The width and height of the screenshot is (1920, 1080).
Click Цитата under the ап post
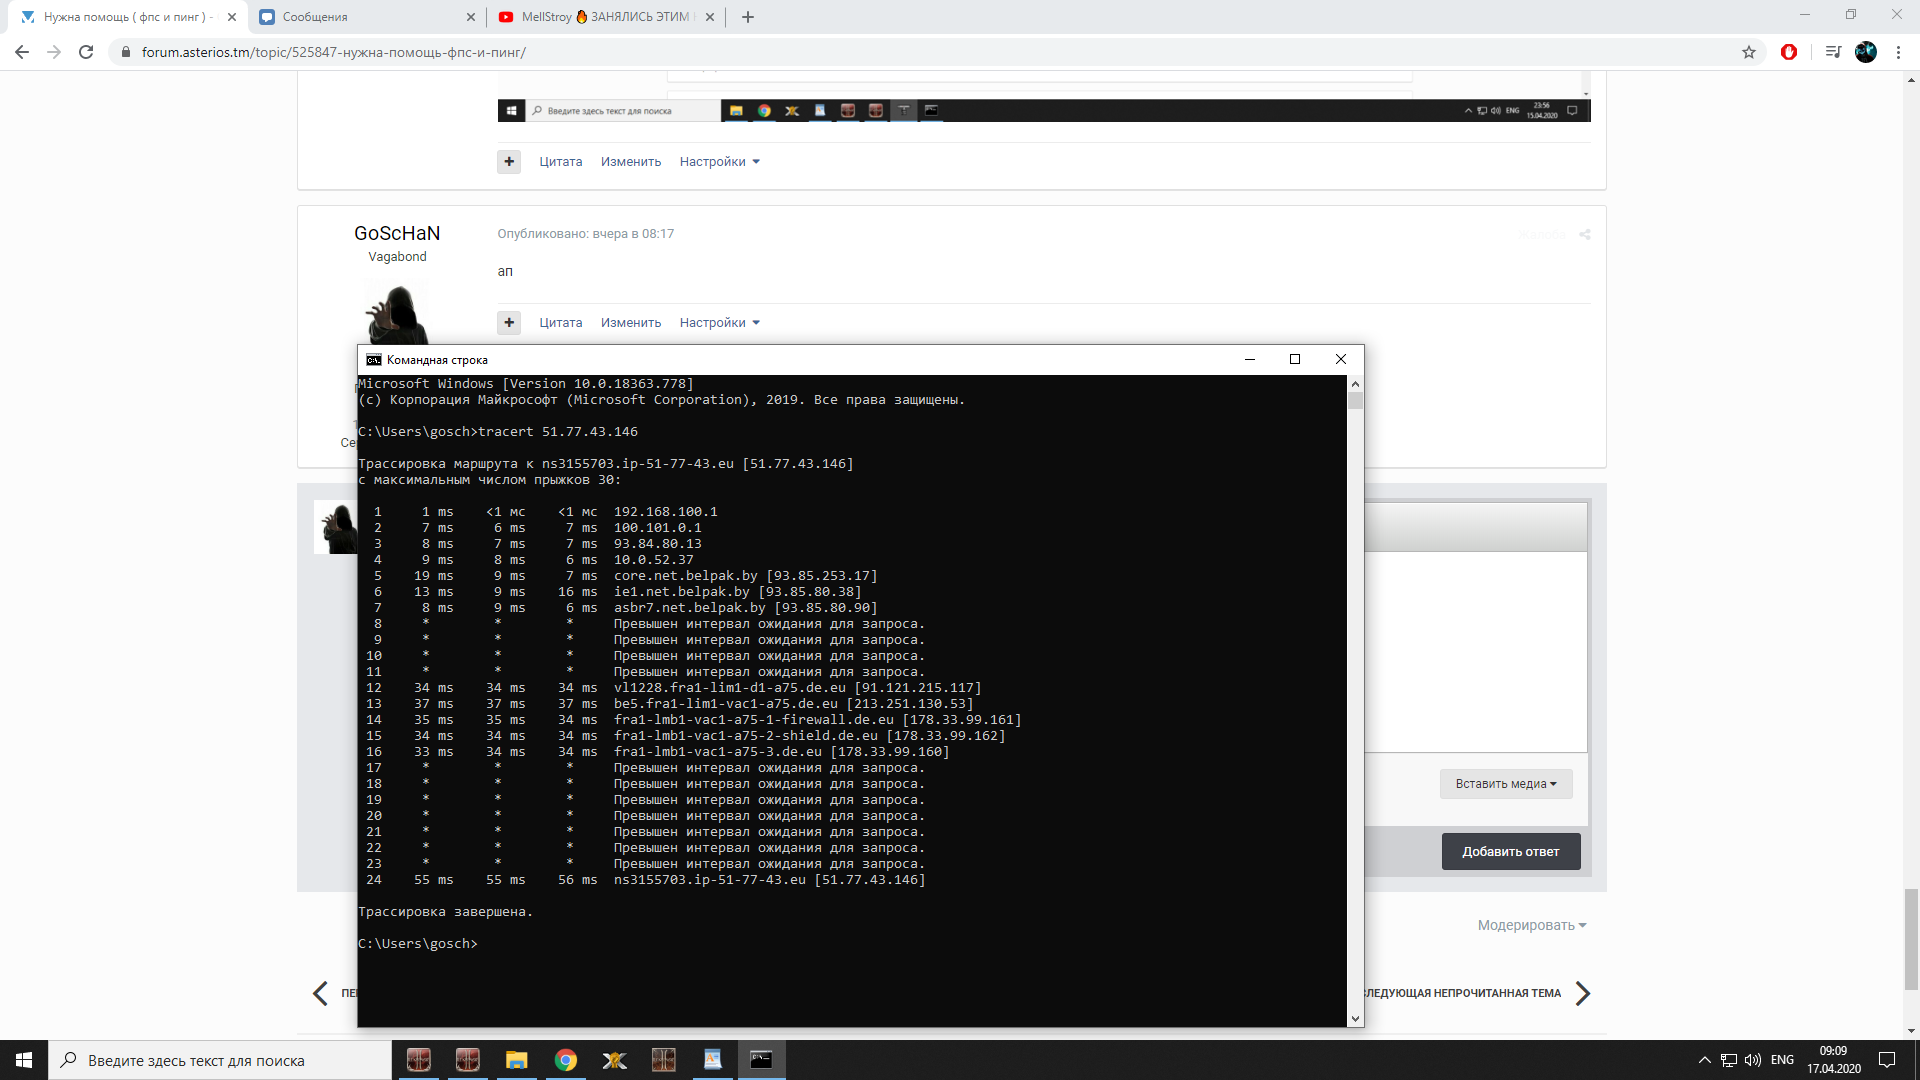coord(560,322)
